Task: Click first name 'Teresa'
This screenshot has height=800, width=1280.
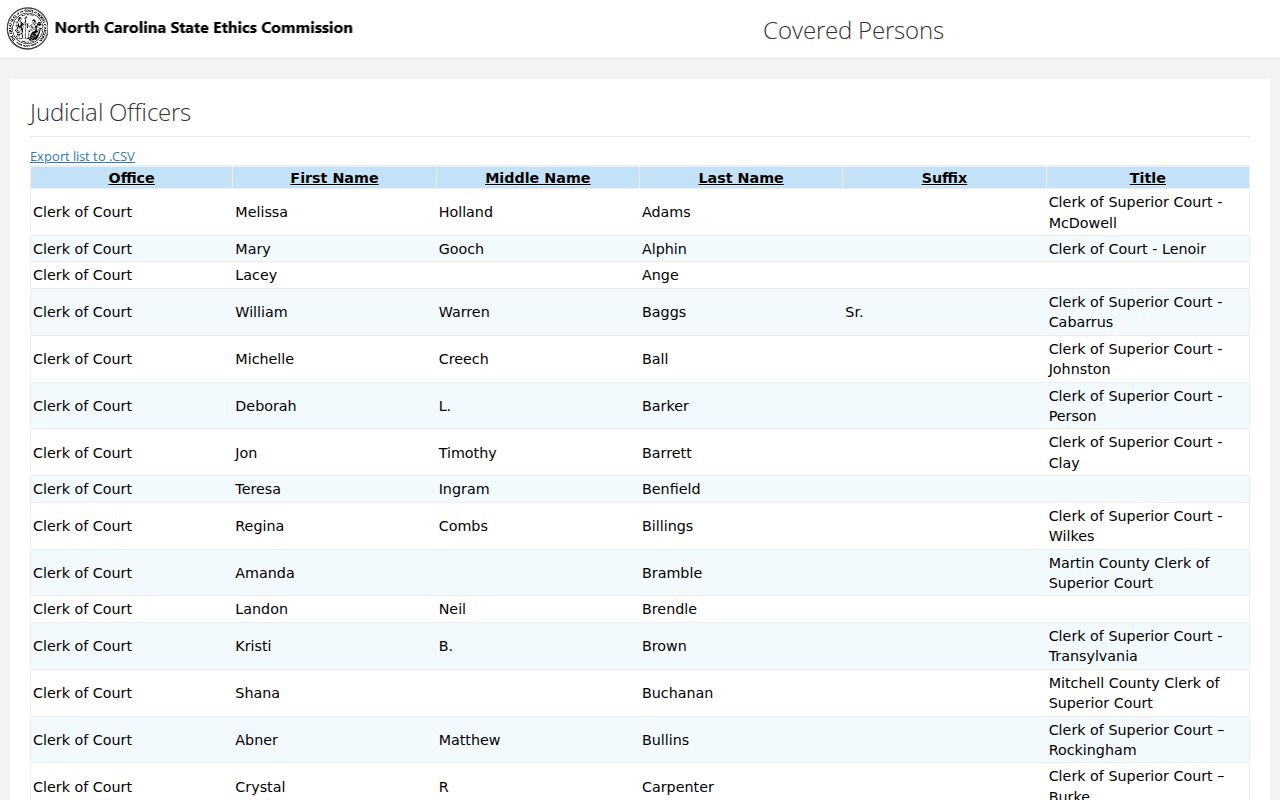Action: (258, 489)
